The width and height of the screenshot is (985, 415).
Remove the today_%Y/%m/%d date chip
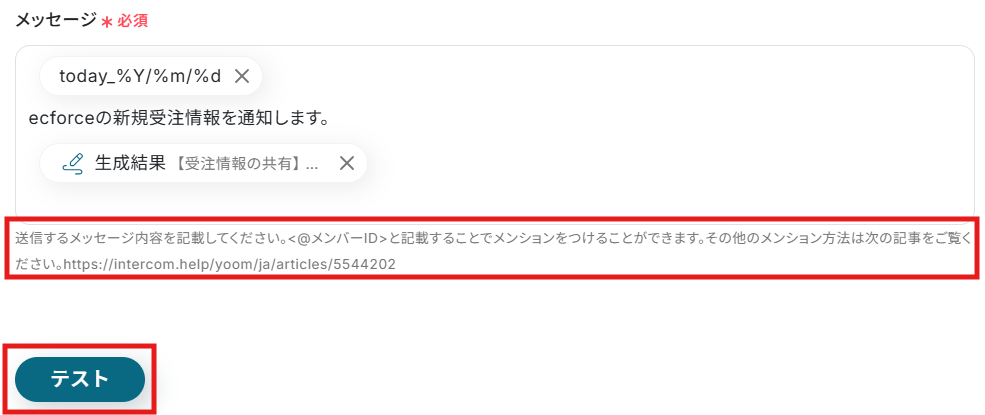(x=242, y=77)
